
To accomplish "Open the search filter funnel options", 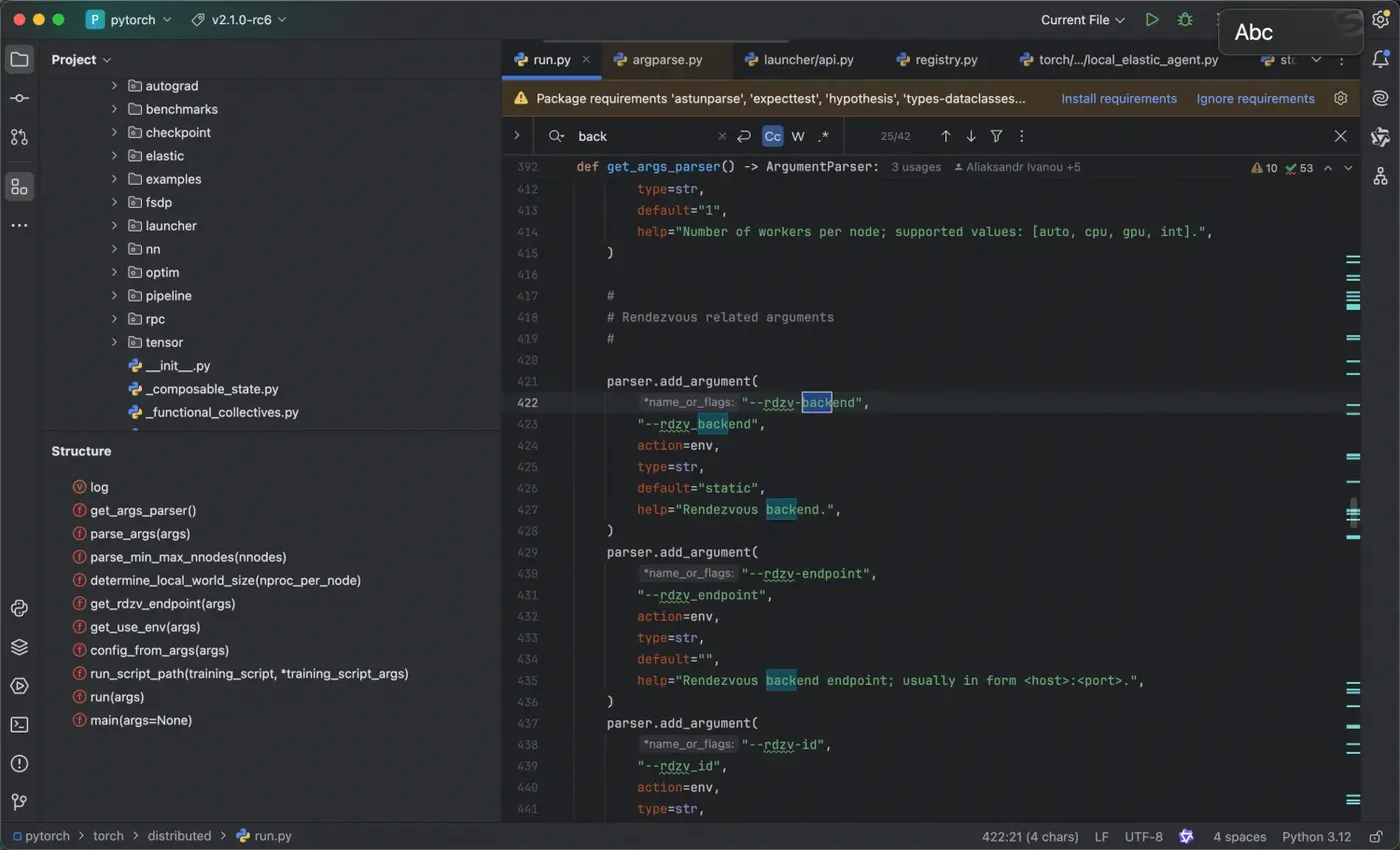I will [x=996, y=136].
